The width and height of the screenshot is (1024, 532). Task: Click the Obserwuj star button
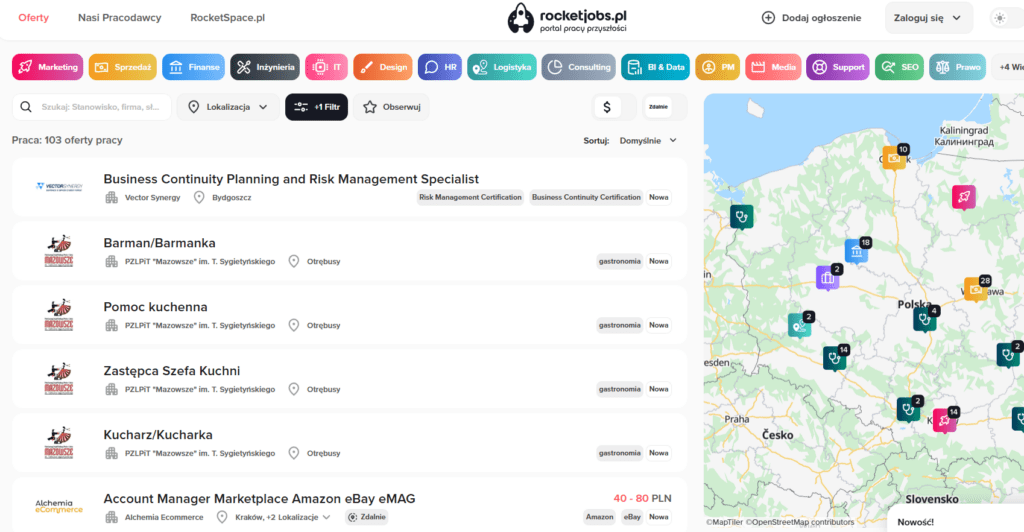click(391, 107)
